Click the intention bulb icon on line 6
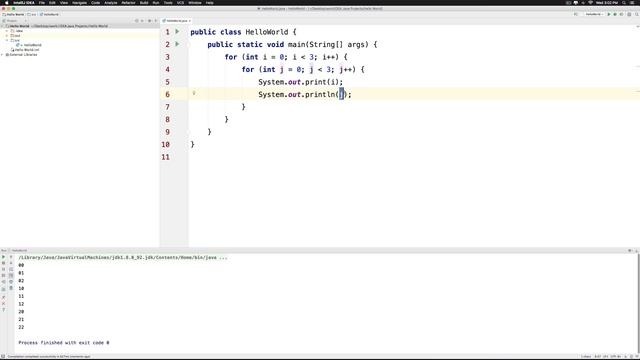The height and width of the screenshot is (360, 640). click(x=194, y=93)
